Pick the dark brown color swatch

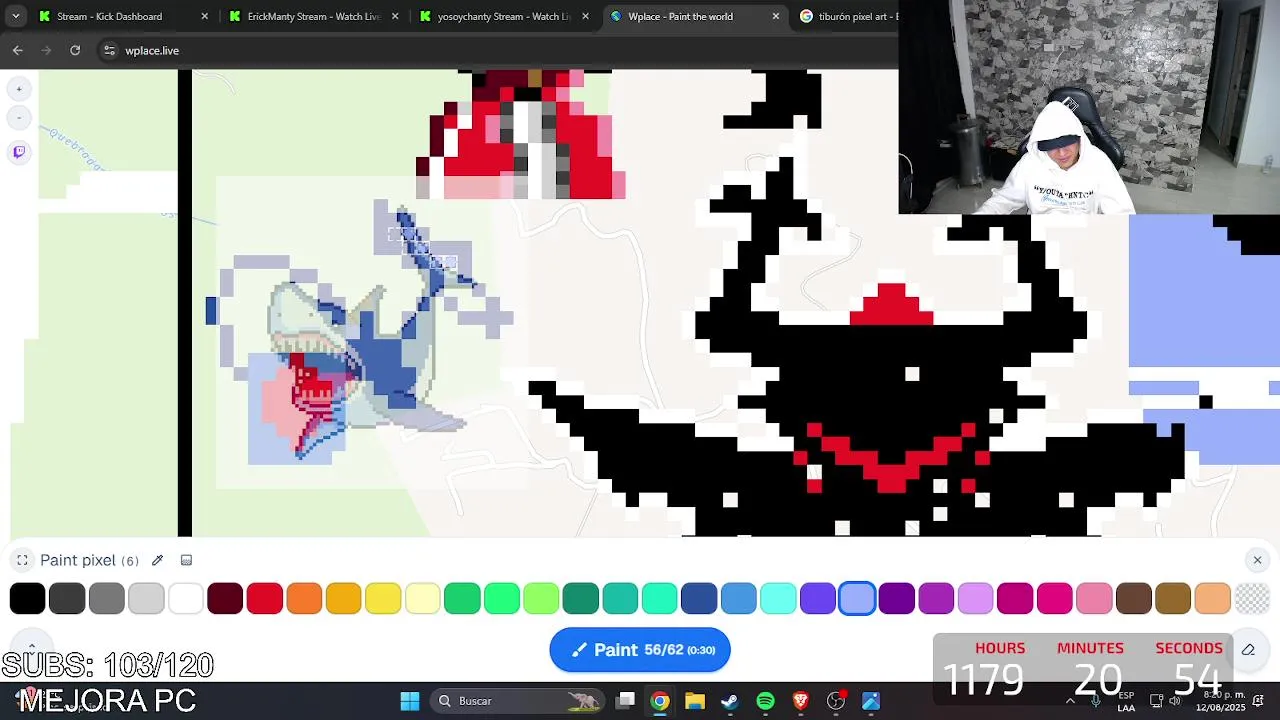point(1134,598)
